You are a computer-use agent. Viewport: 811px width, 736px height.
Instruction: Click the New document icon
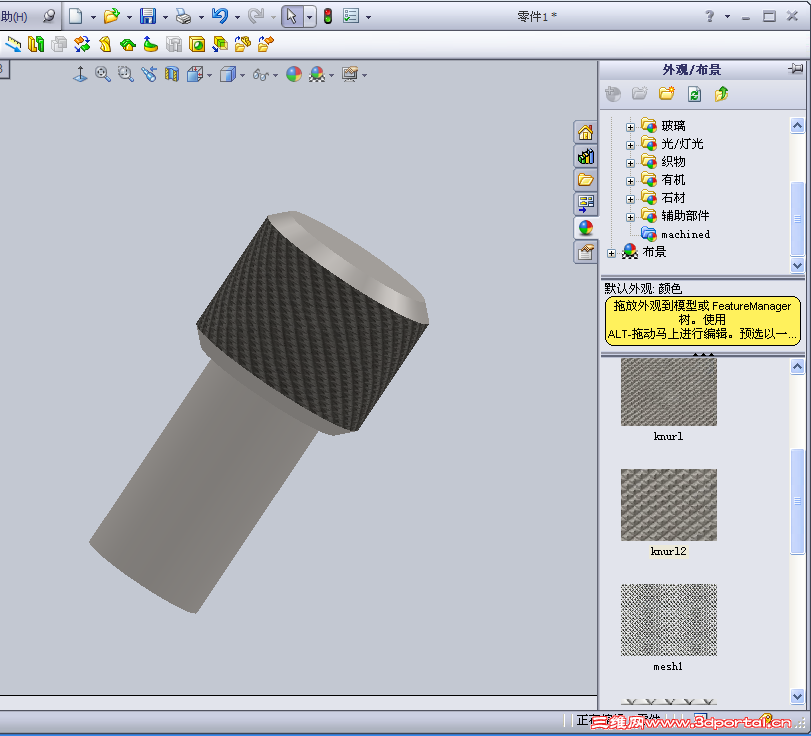click(76, 16)
